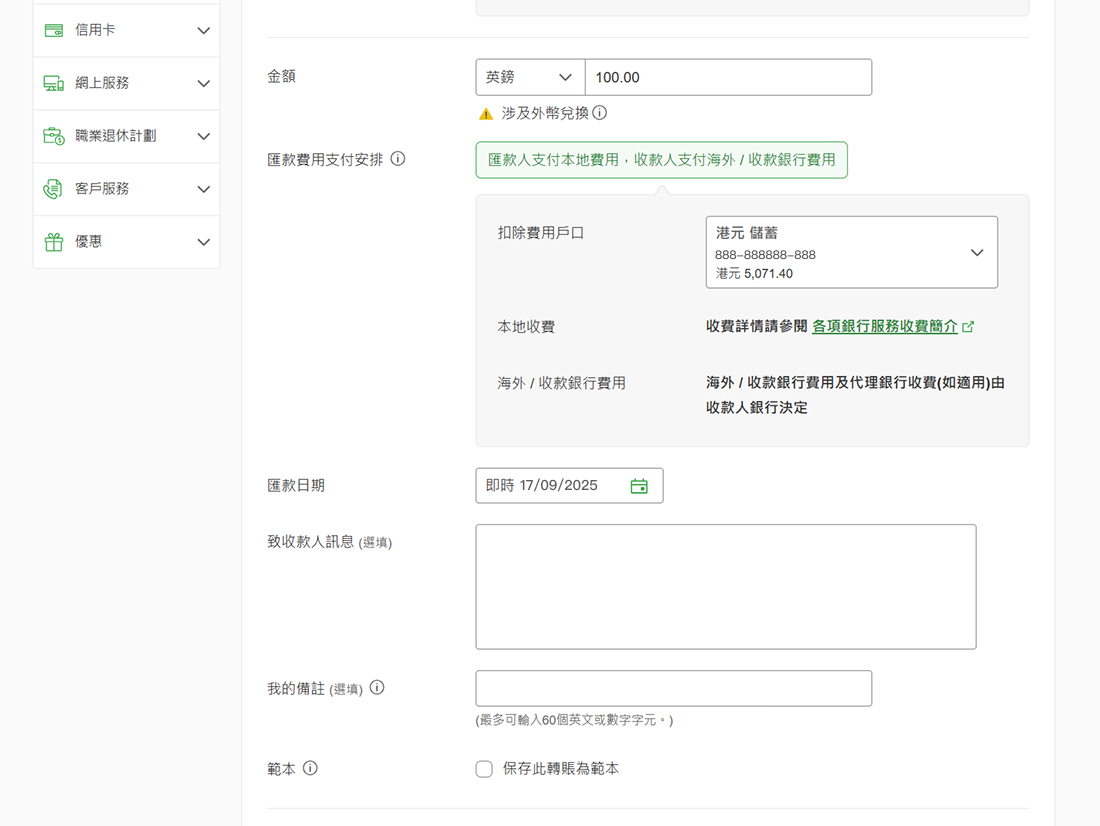The image size is (1100, 826).
Task: Click the 致收款人訊息 message text area
Action: [x=725, y=587]
